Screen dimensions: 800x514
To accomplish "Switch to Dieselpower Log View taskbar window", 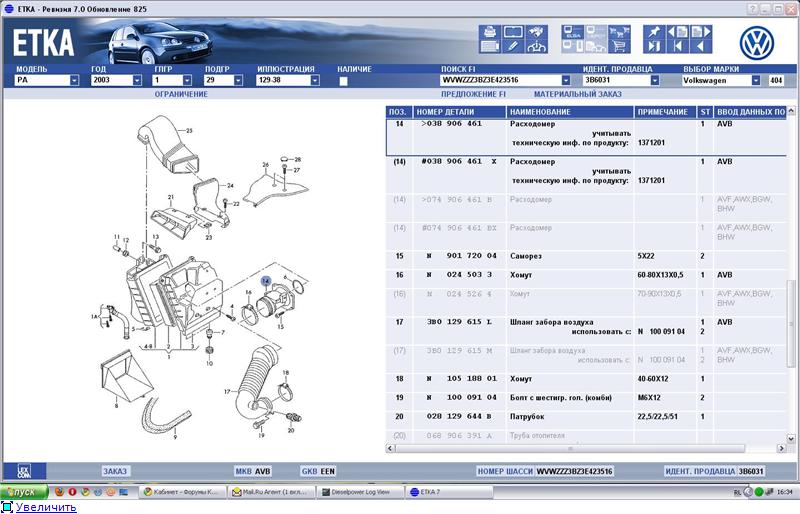I will pyautogui.click(x=360, y=492).
